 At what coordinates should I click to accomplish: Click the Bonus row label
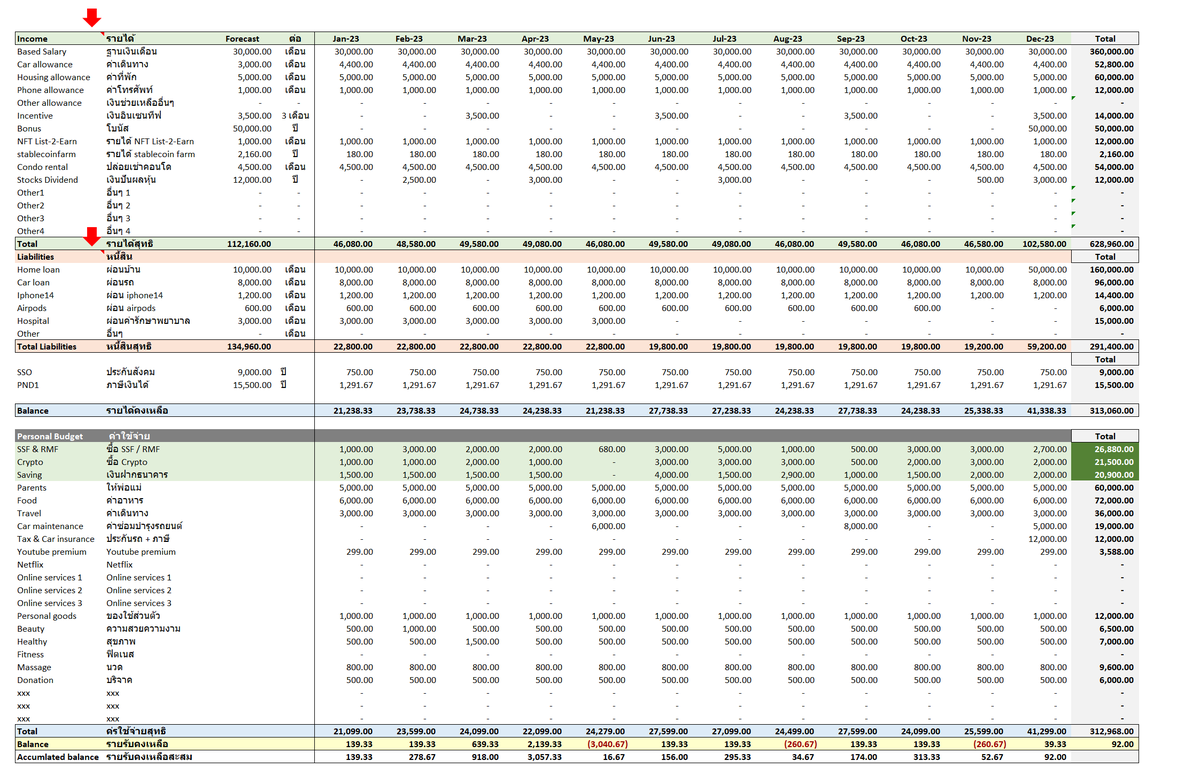29,129
